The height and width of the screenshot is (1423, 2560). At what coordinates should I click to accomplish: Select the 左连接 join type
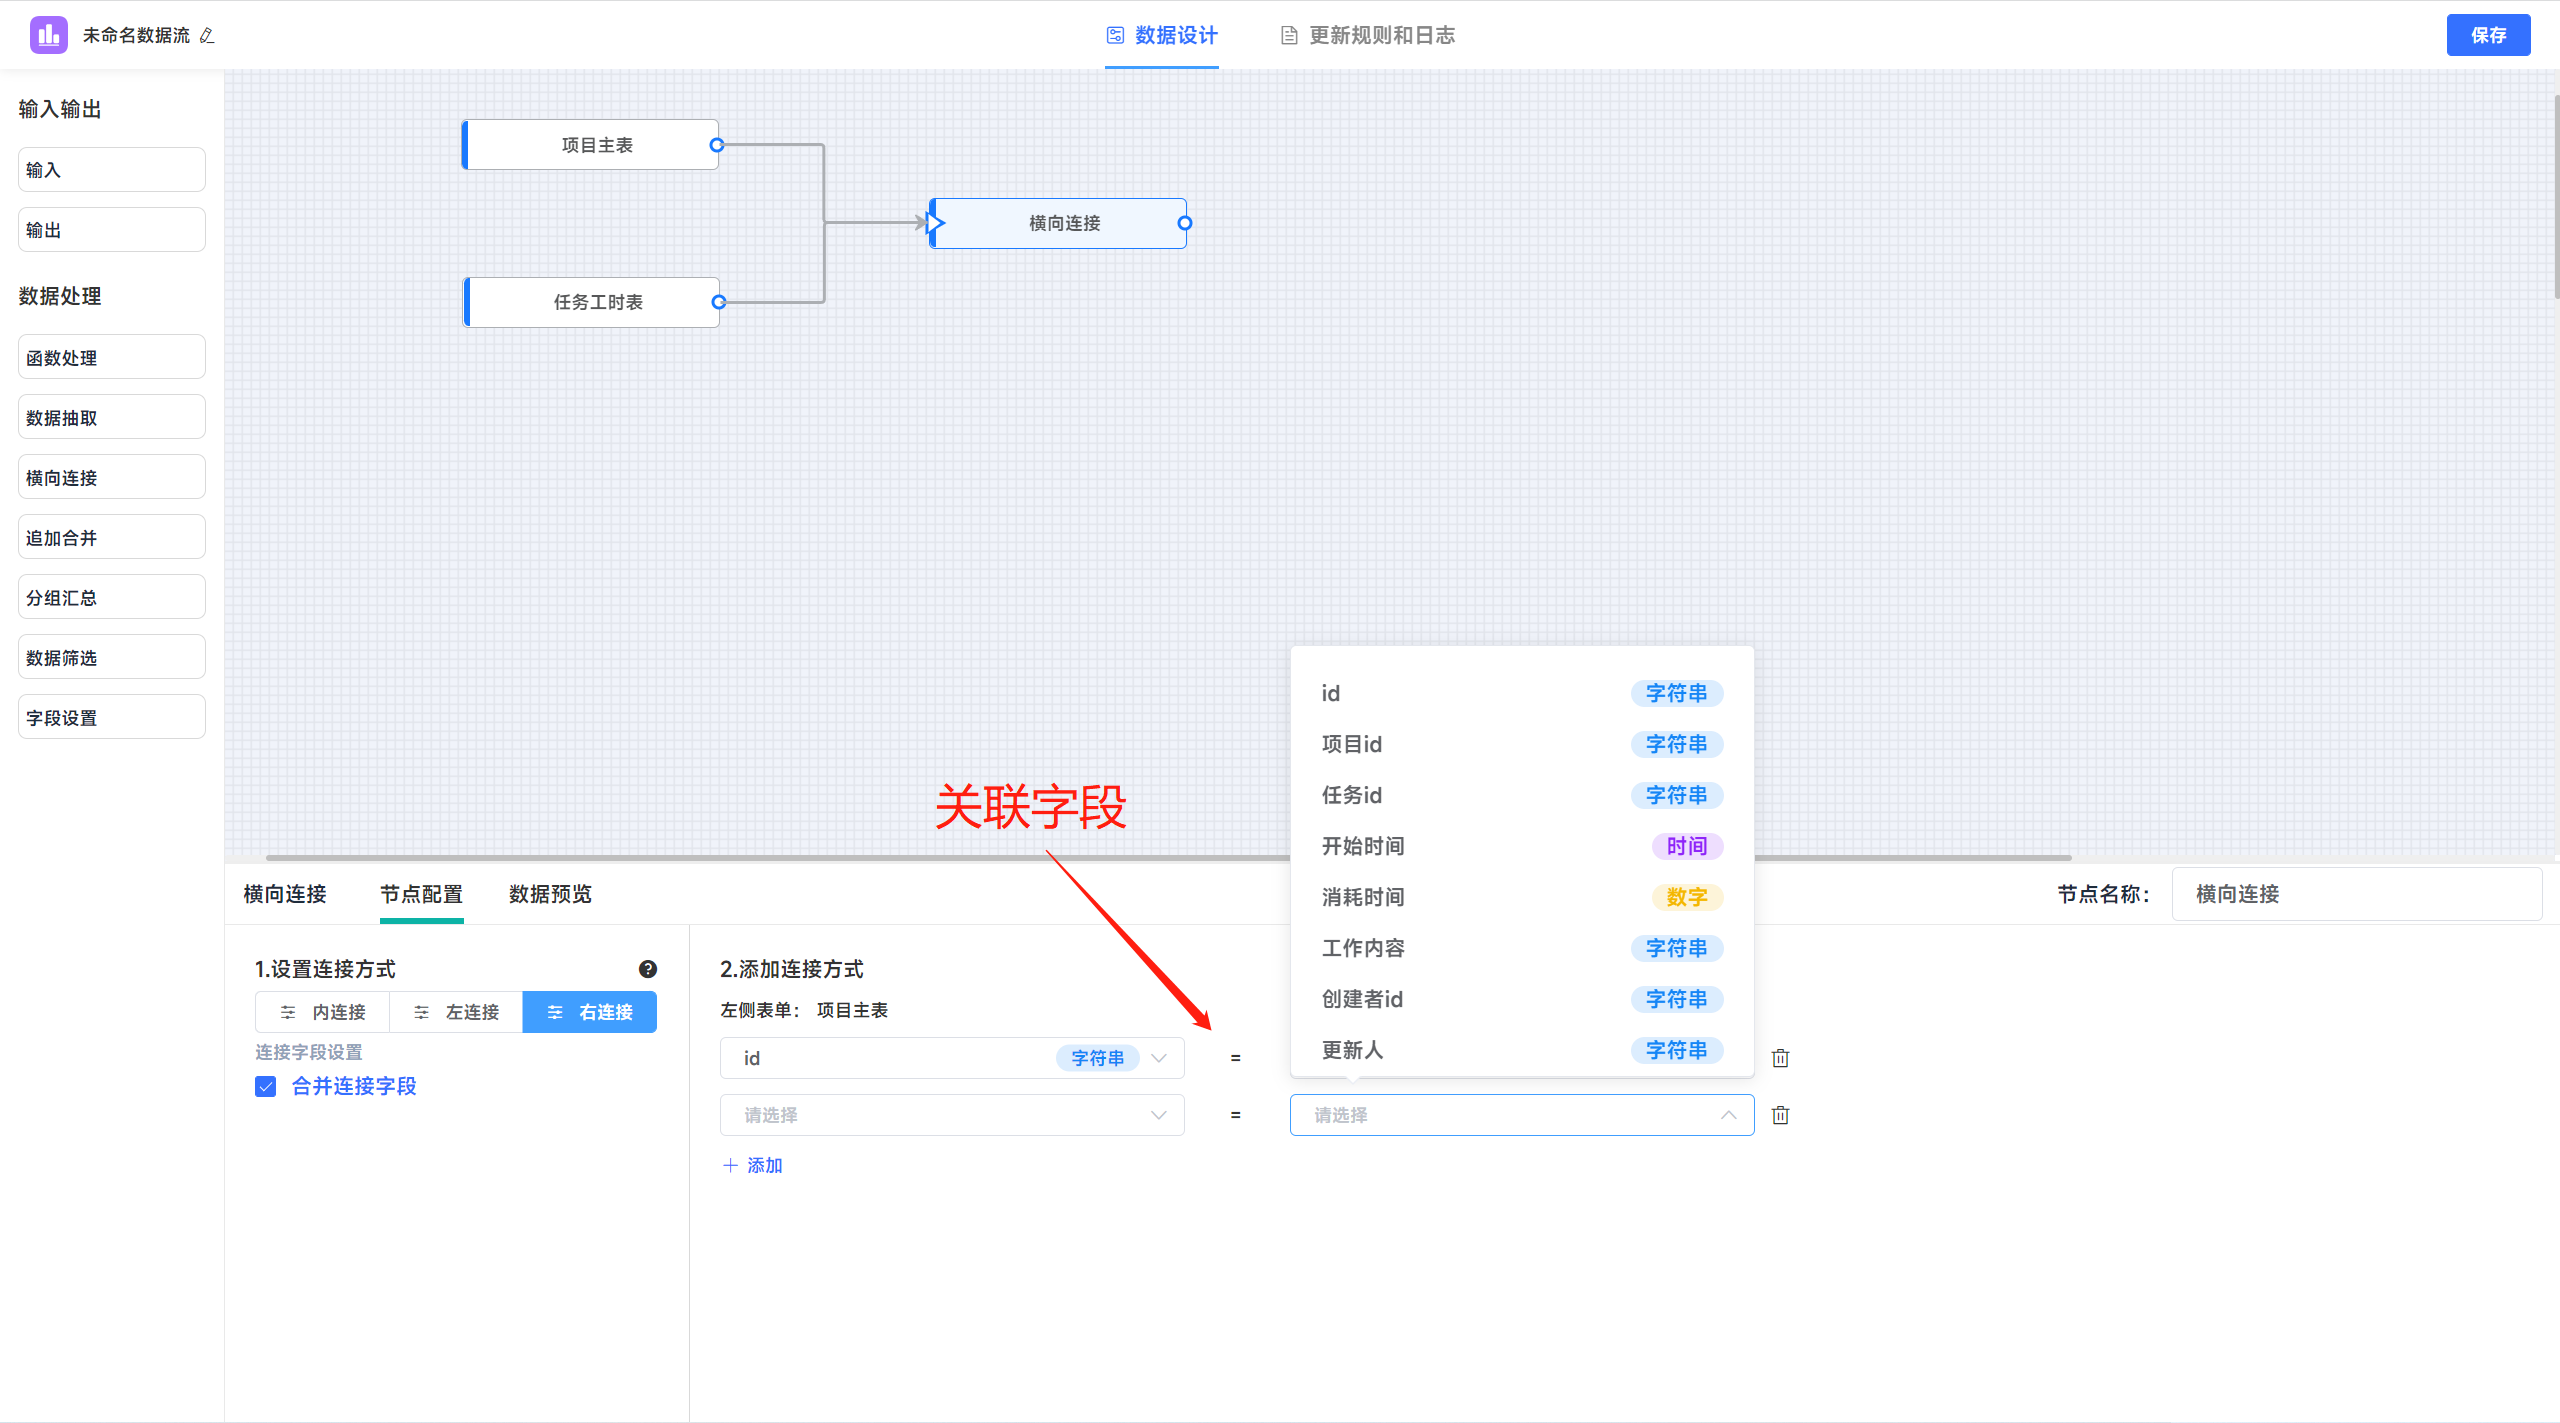[x=456, y=1012]
